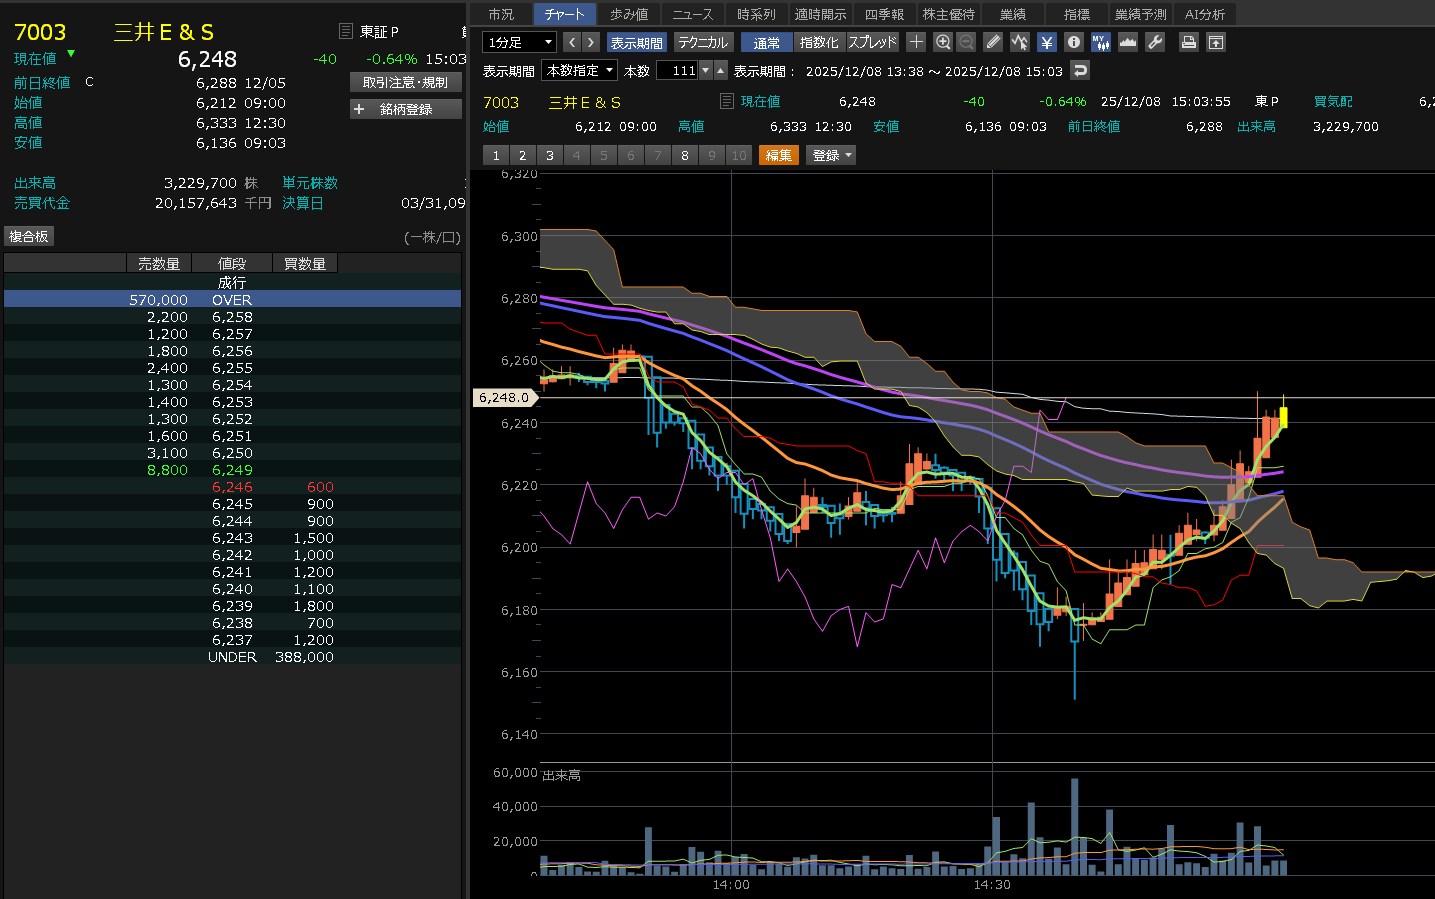1435x899 pixels.
Task: Click the yen mark icon
Action: (1046, 42)
